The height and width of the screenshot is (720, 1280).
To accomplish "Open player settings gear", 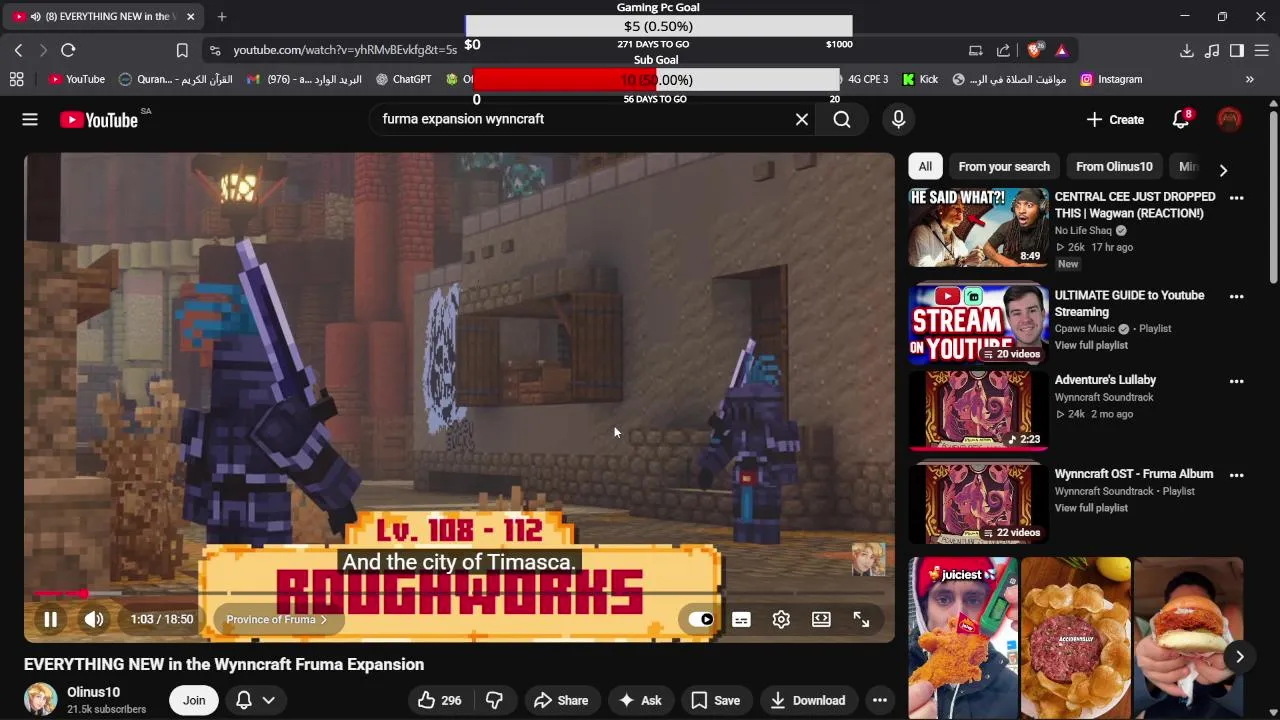I will point(781,620).
